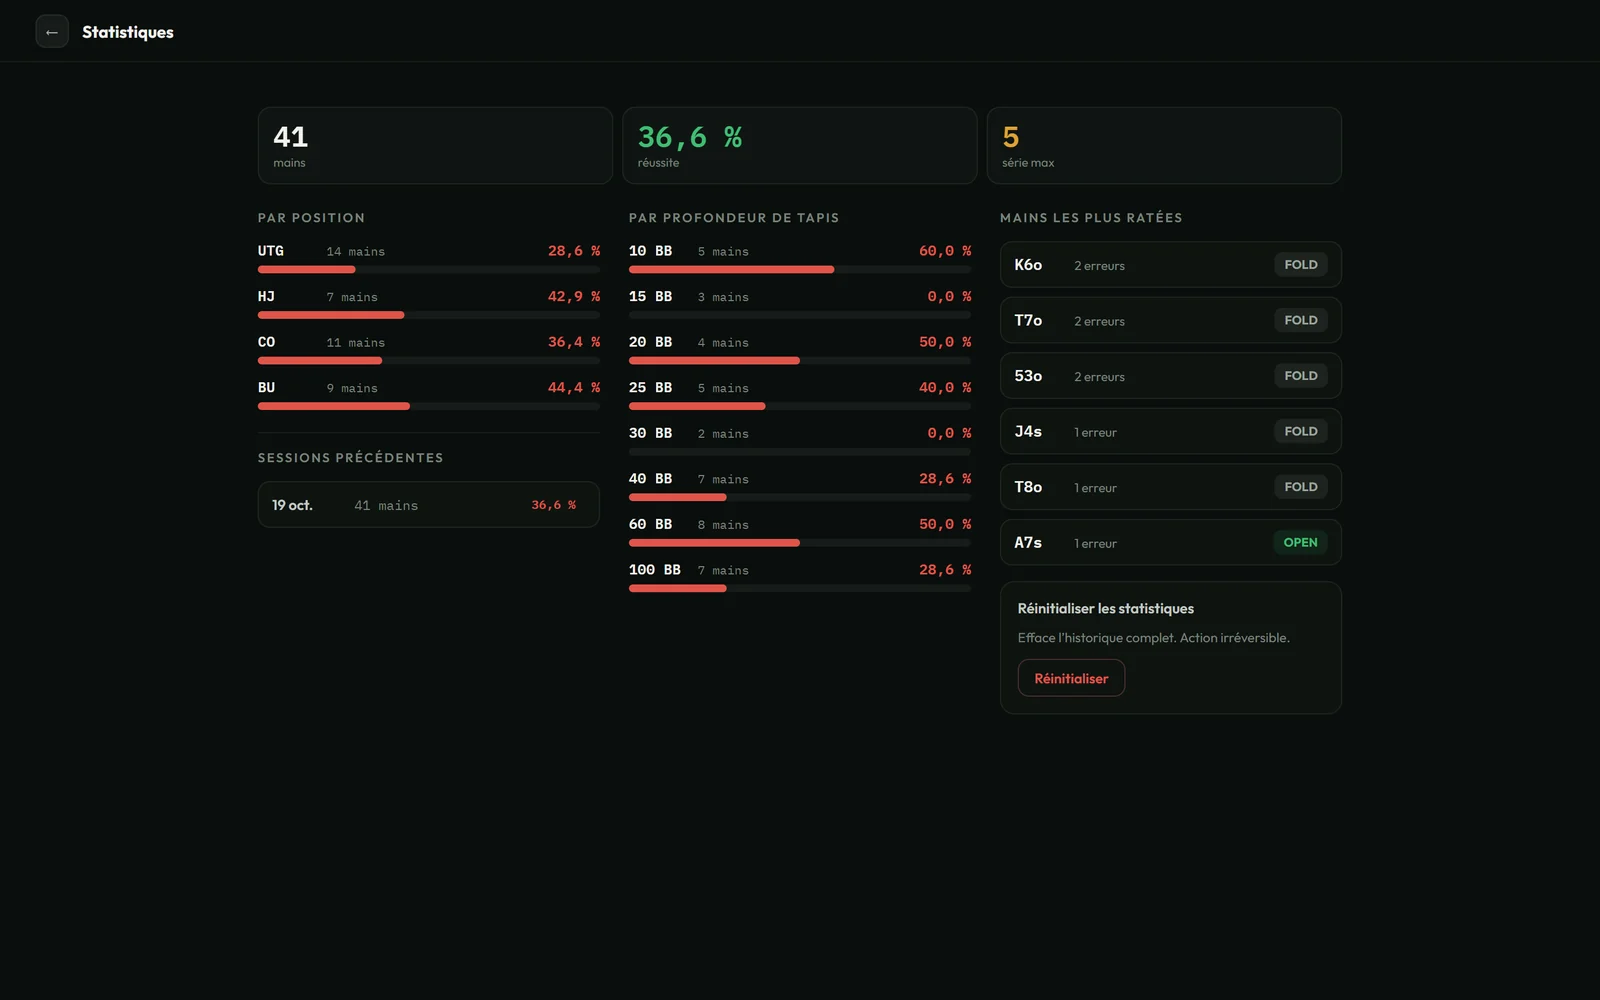
Task: Click the BU position progress bar
Action: (x=429, y=406)
